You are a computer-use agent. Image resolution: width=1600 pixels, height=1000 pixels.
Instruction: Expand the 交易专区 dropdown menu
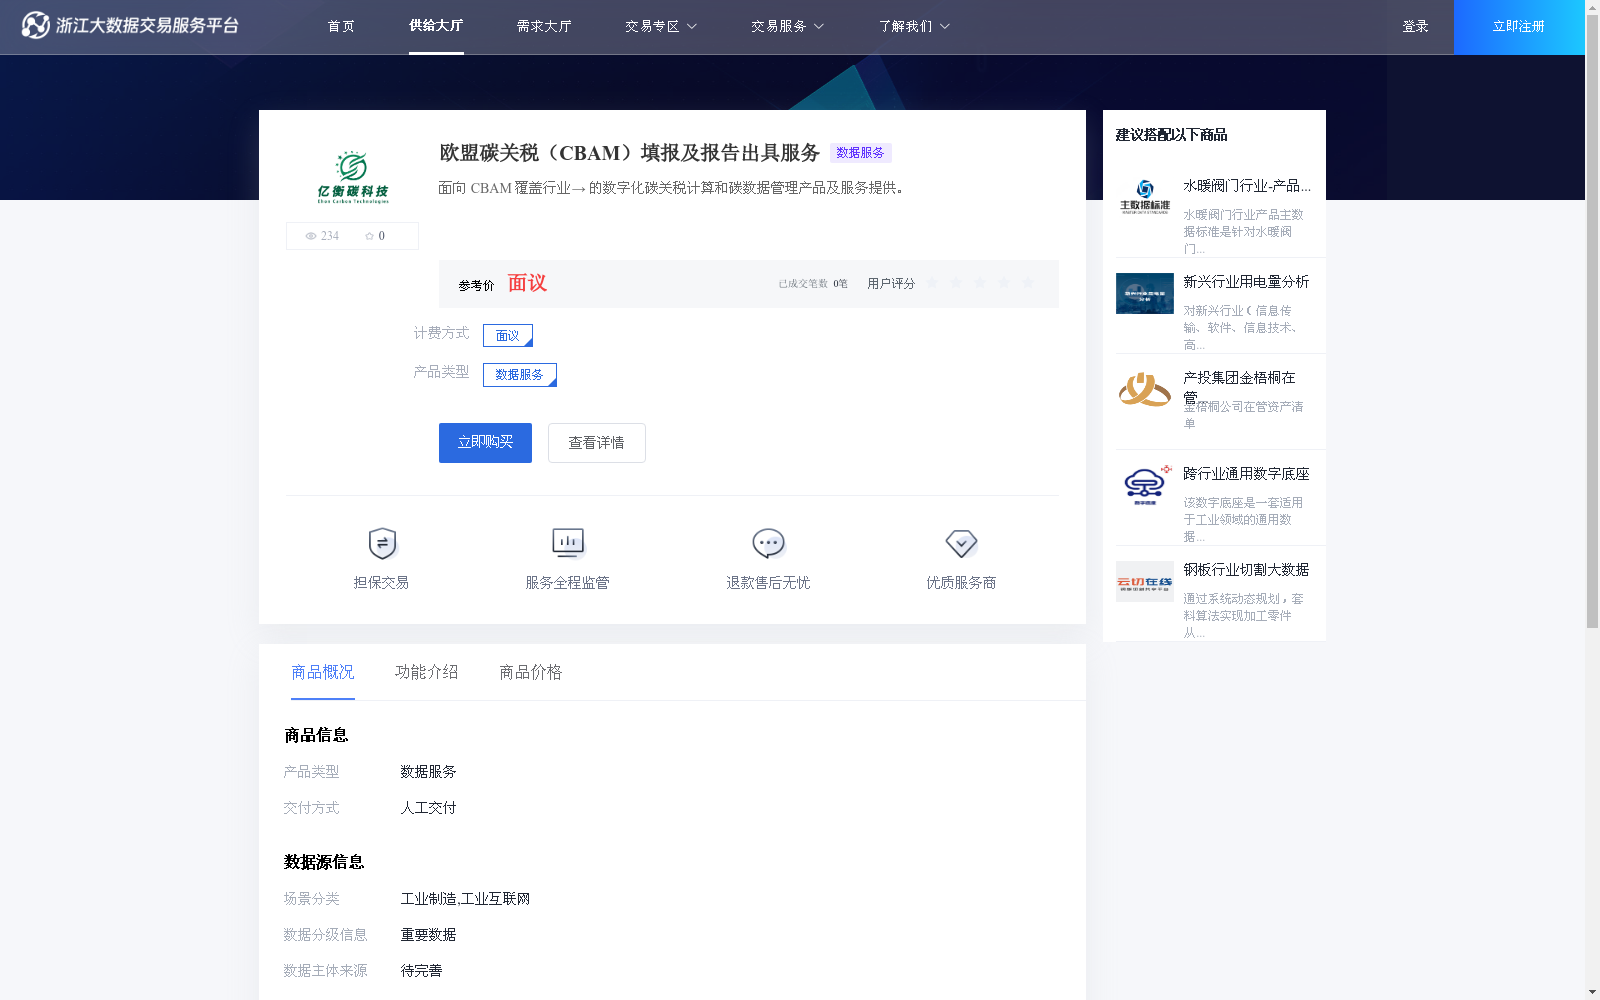(661, 26)
